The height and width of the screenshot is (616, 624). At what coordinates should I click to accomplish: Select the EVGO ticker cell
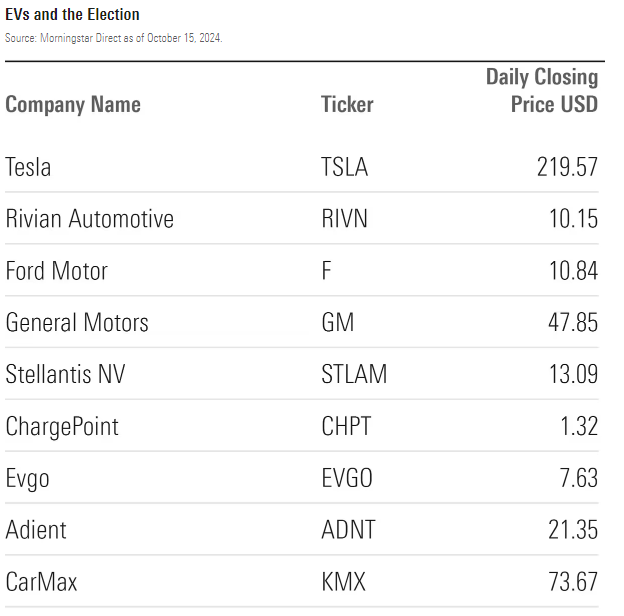point(347,479)
